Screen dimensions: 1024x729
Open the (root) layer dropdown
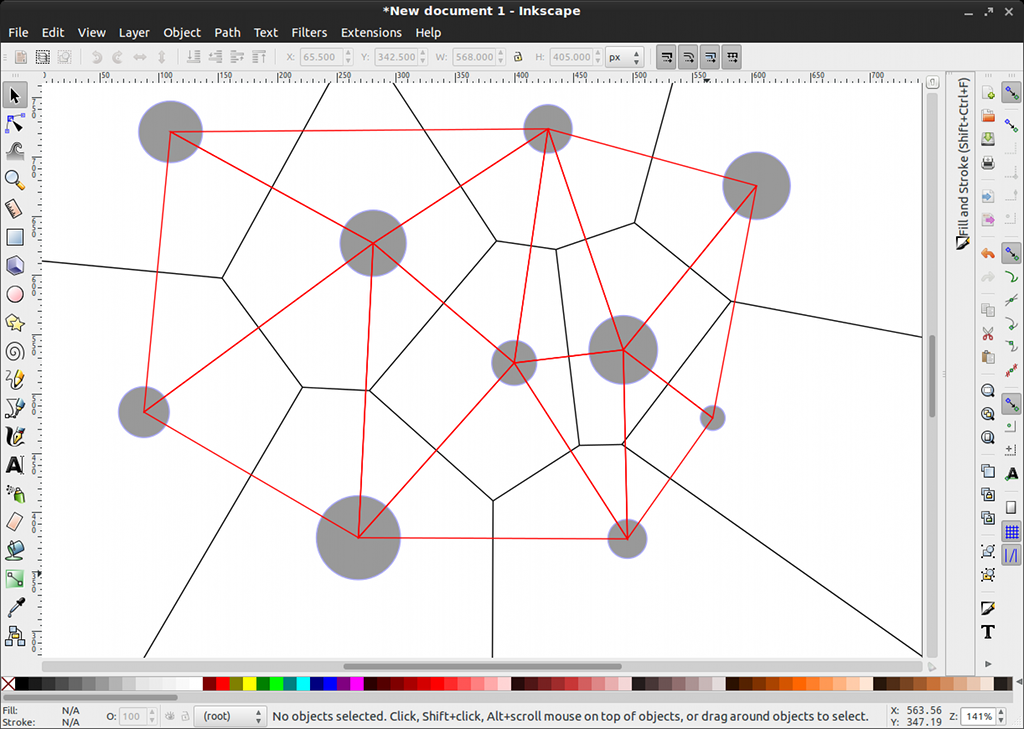(x=230, y=716)
